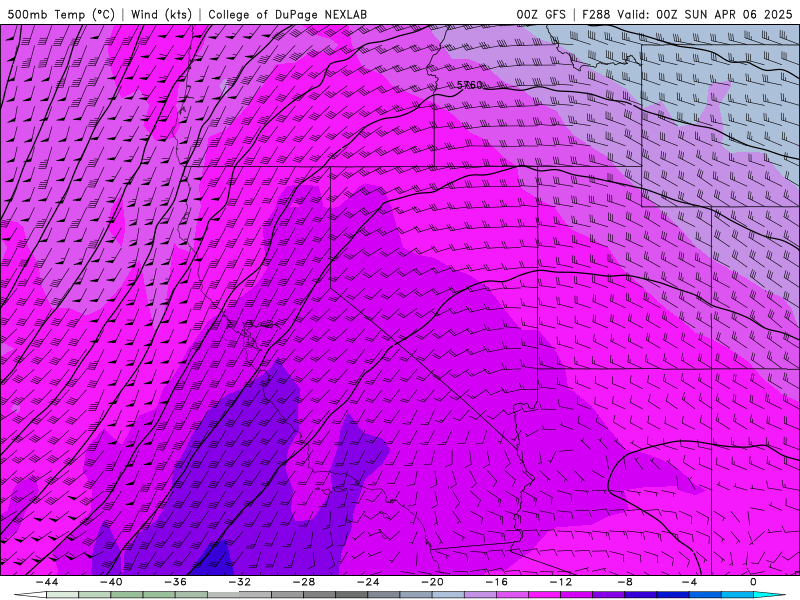Viewport: 800px width, 600px height.
Task: Click the "Wind (kts)" header label
Action: [x=161, y=14]
